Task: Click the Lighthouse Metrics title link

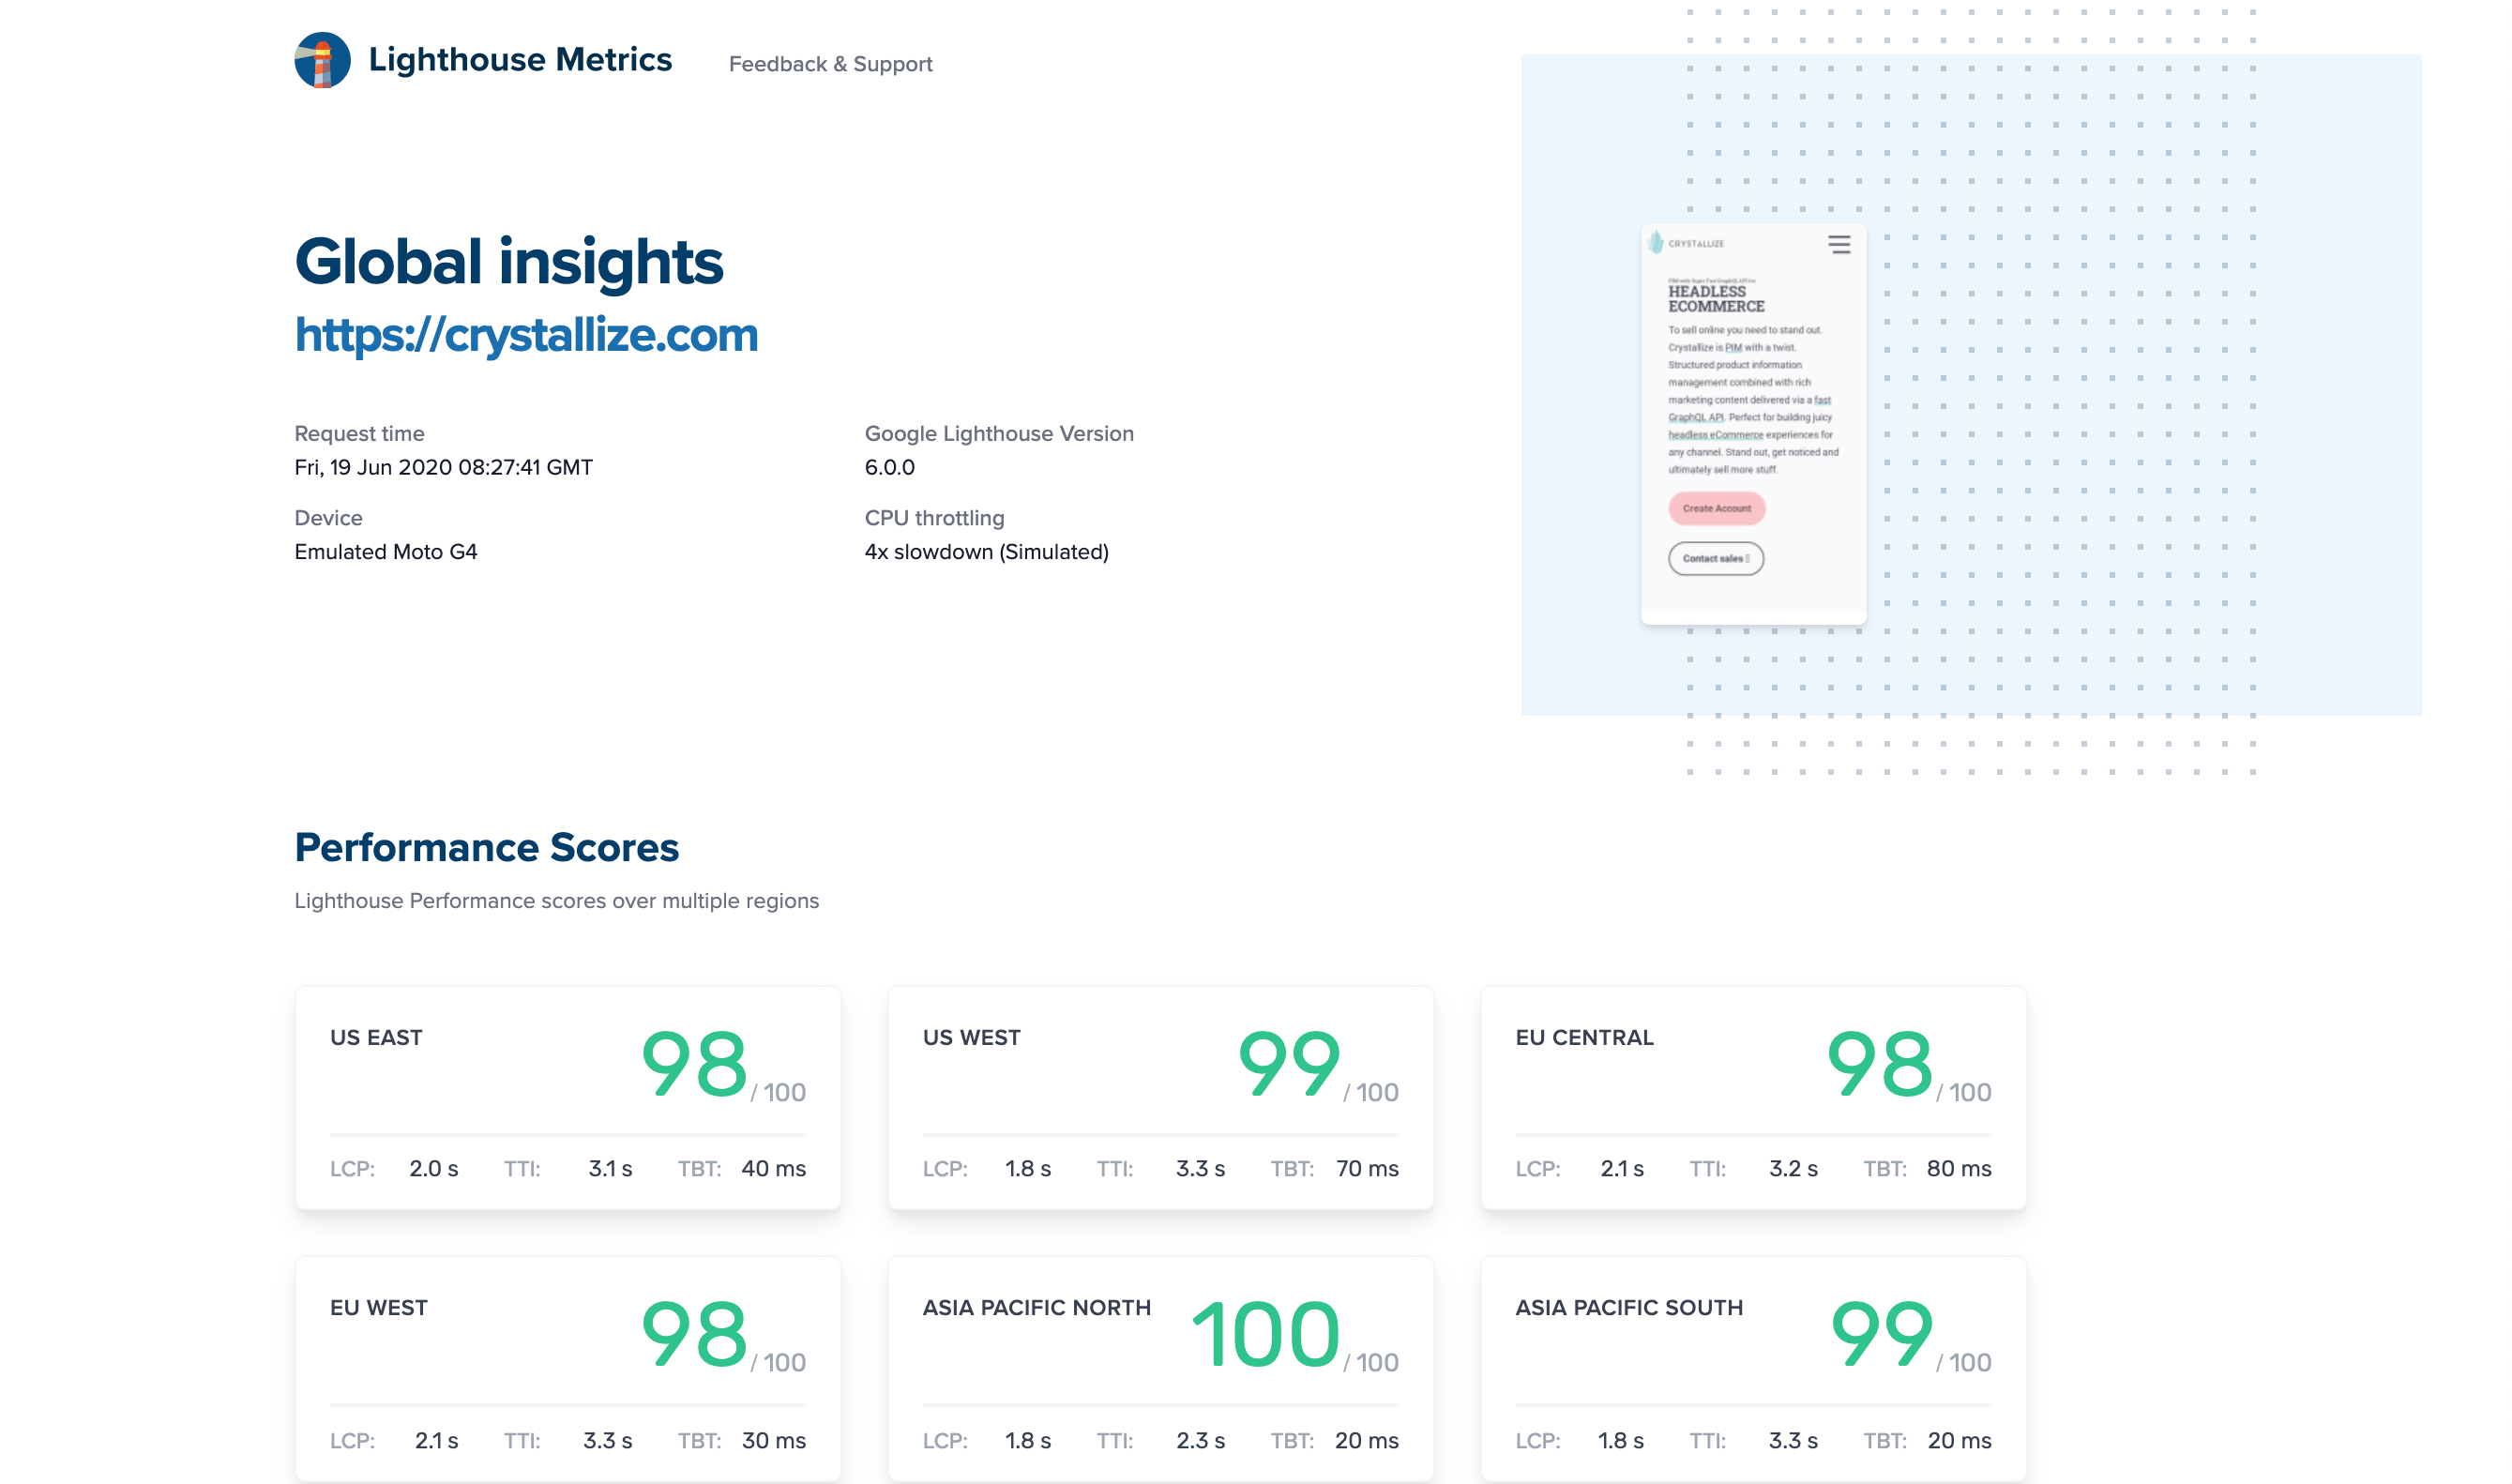Action: (520, 60)
